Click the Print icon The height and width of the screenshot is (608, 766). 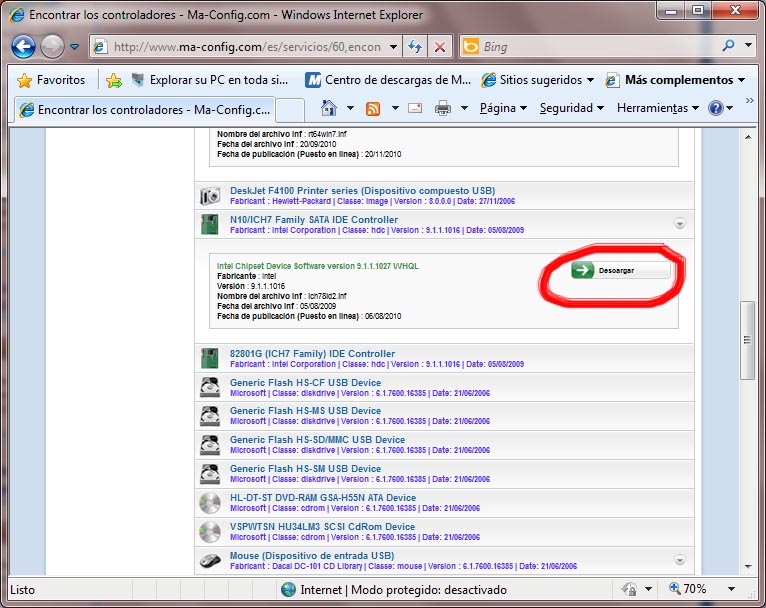[x=443, y=108]
